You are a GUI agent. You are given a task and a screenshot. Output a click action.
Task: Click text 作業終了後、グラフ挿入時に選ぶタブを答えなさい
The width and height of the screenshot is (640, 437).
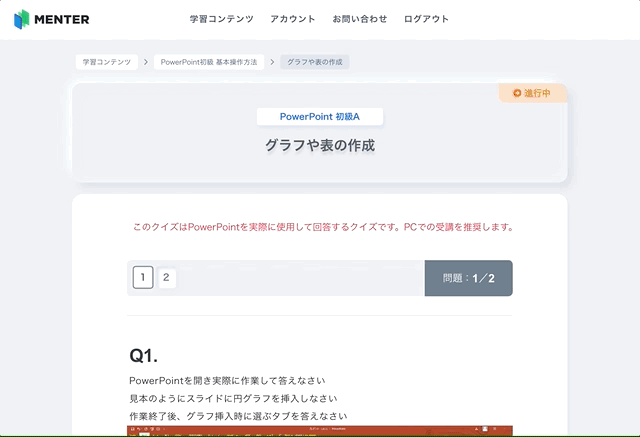(238, 416)
